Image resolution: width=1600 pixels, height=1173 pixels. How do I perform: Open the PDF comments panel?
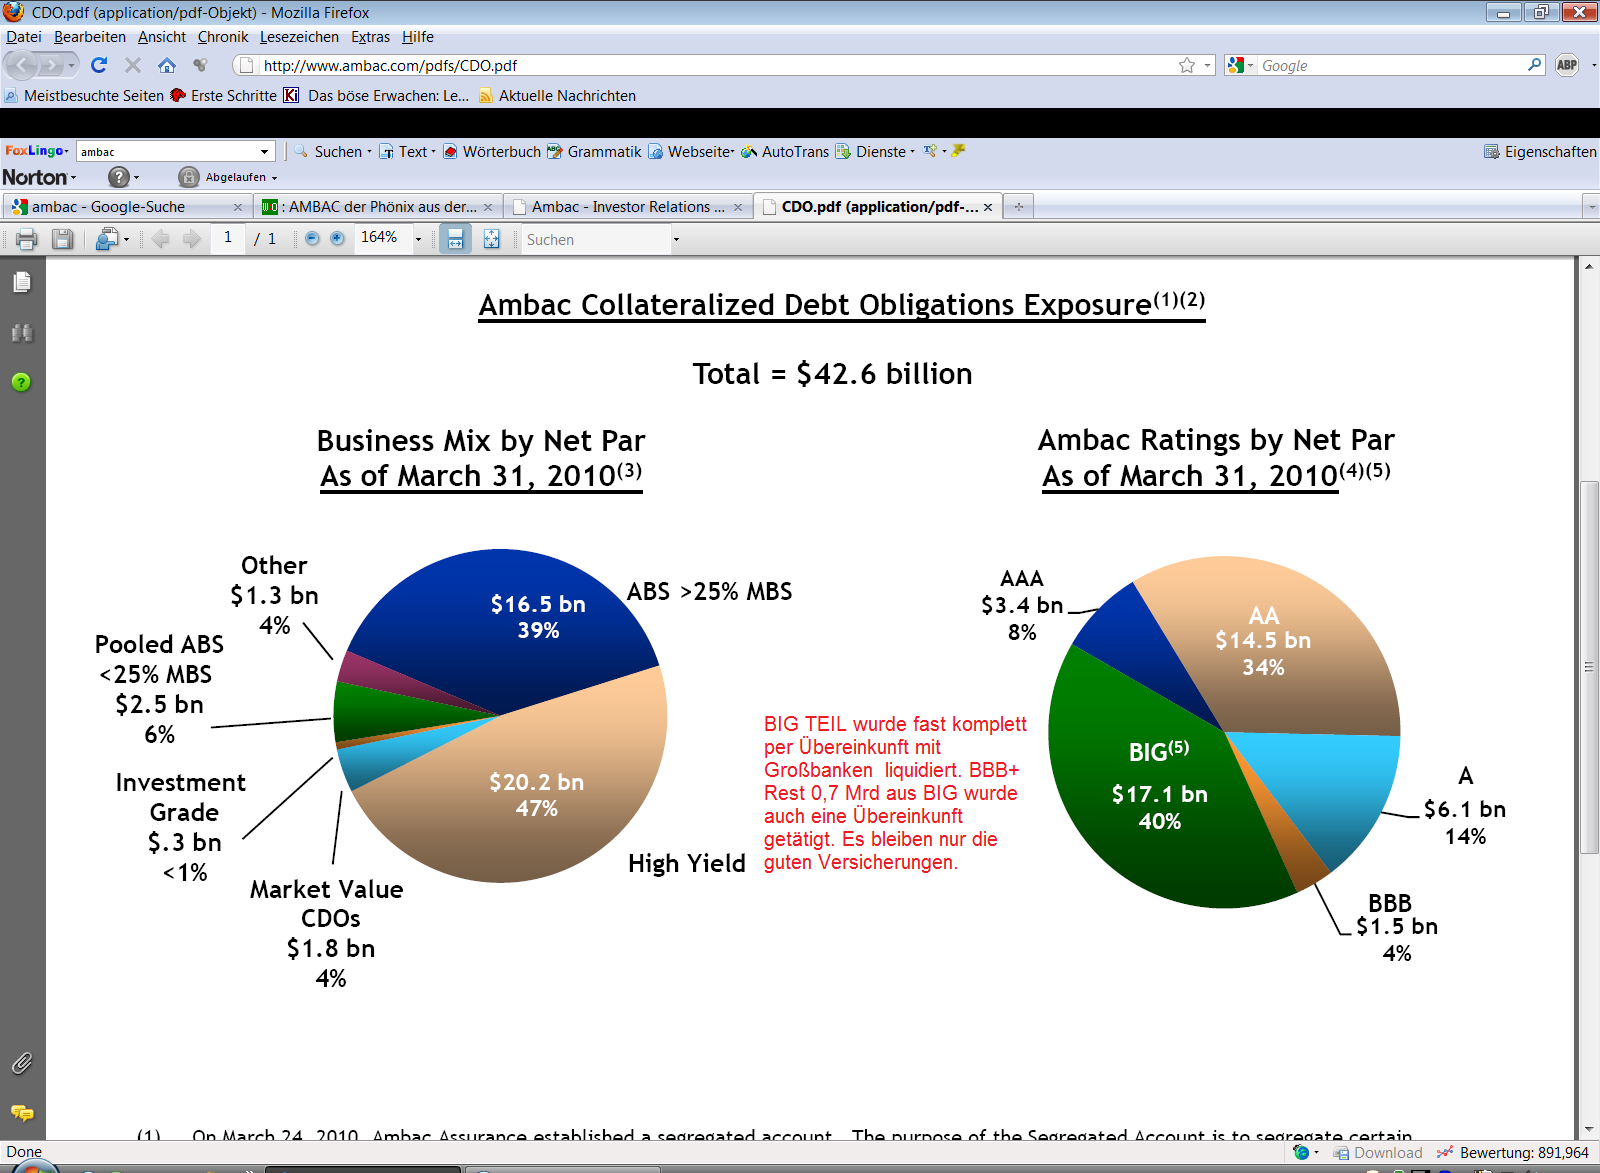22,1113
